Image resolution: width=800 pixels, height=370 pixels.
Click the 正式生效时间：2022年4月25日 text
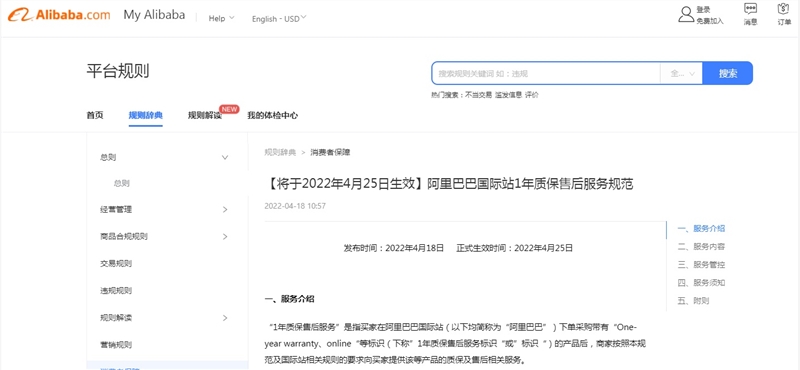pyautogui.click(x=515, y=249)
